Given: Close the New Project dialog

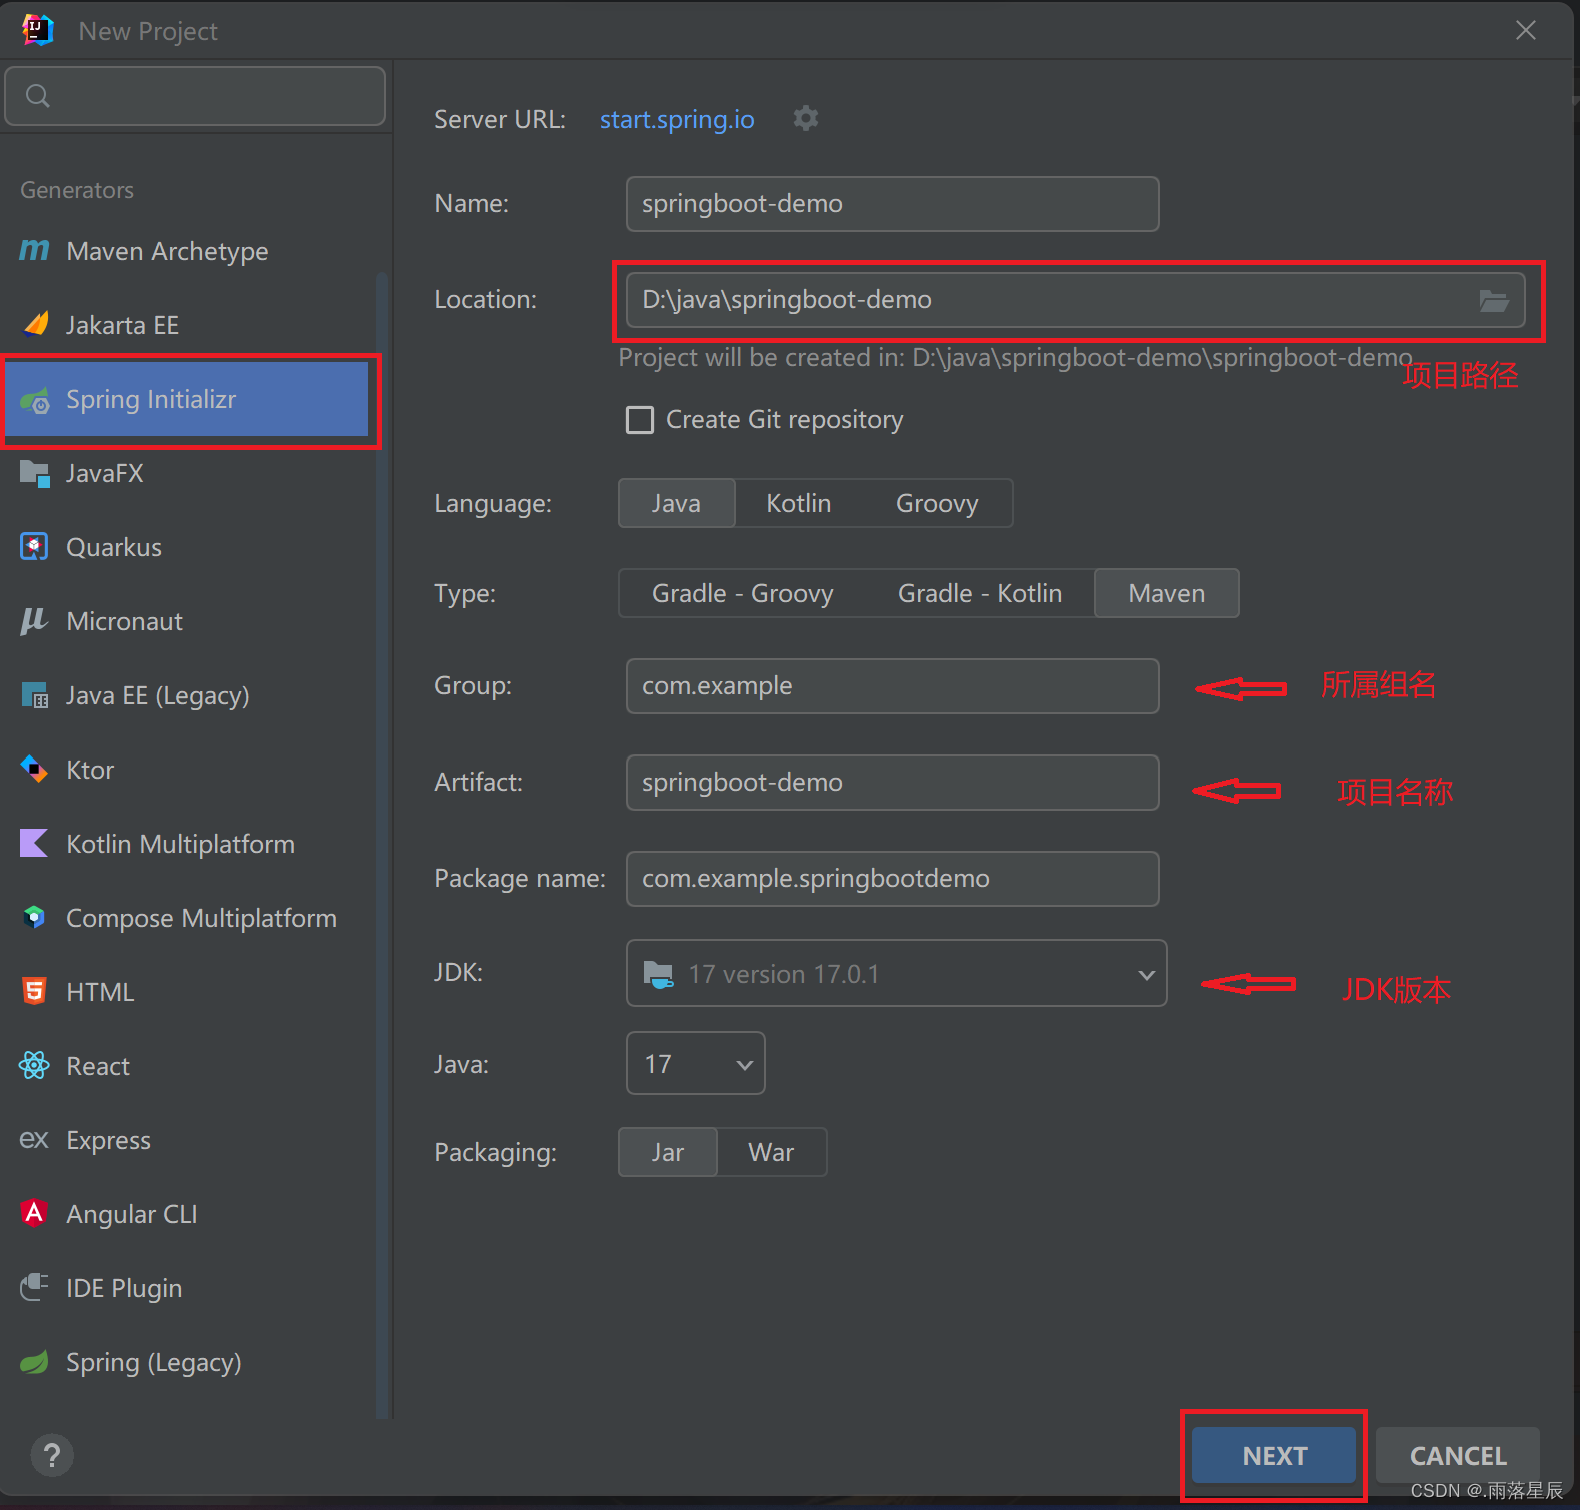Looking at the screenshot, I should pos(1526,30).
